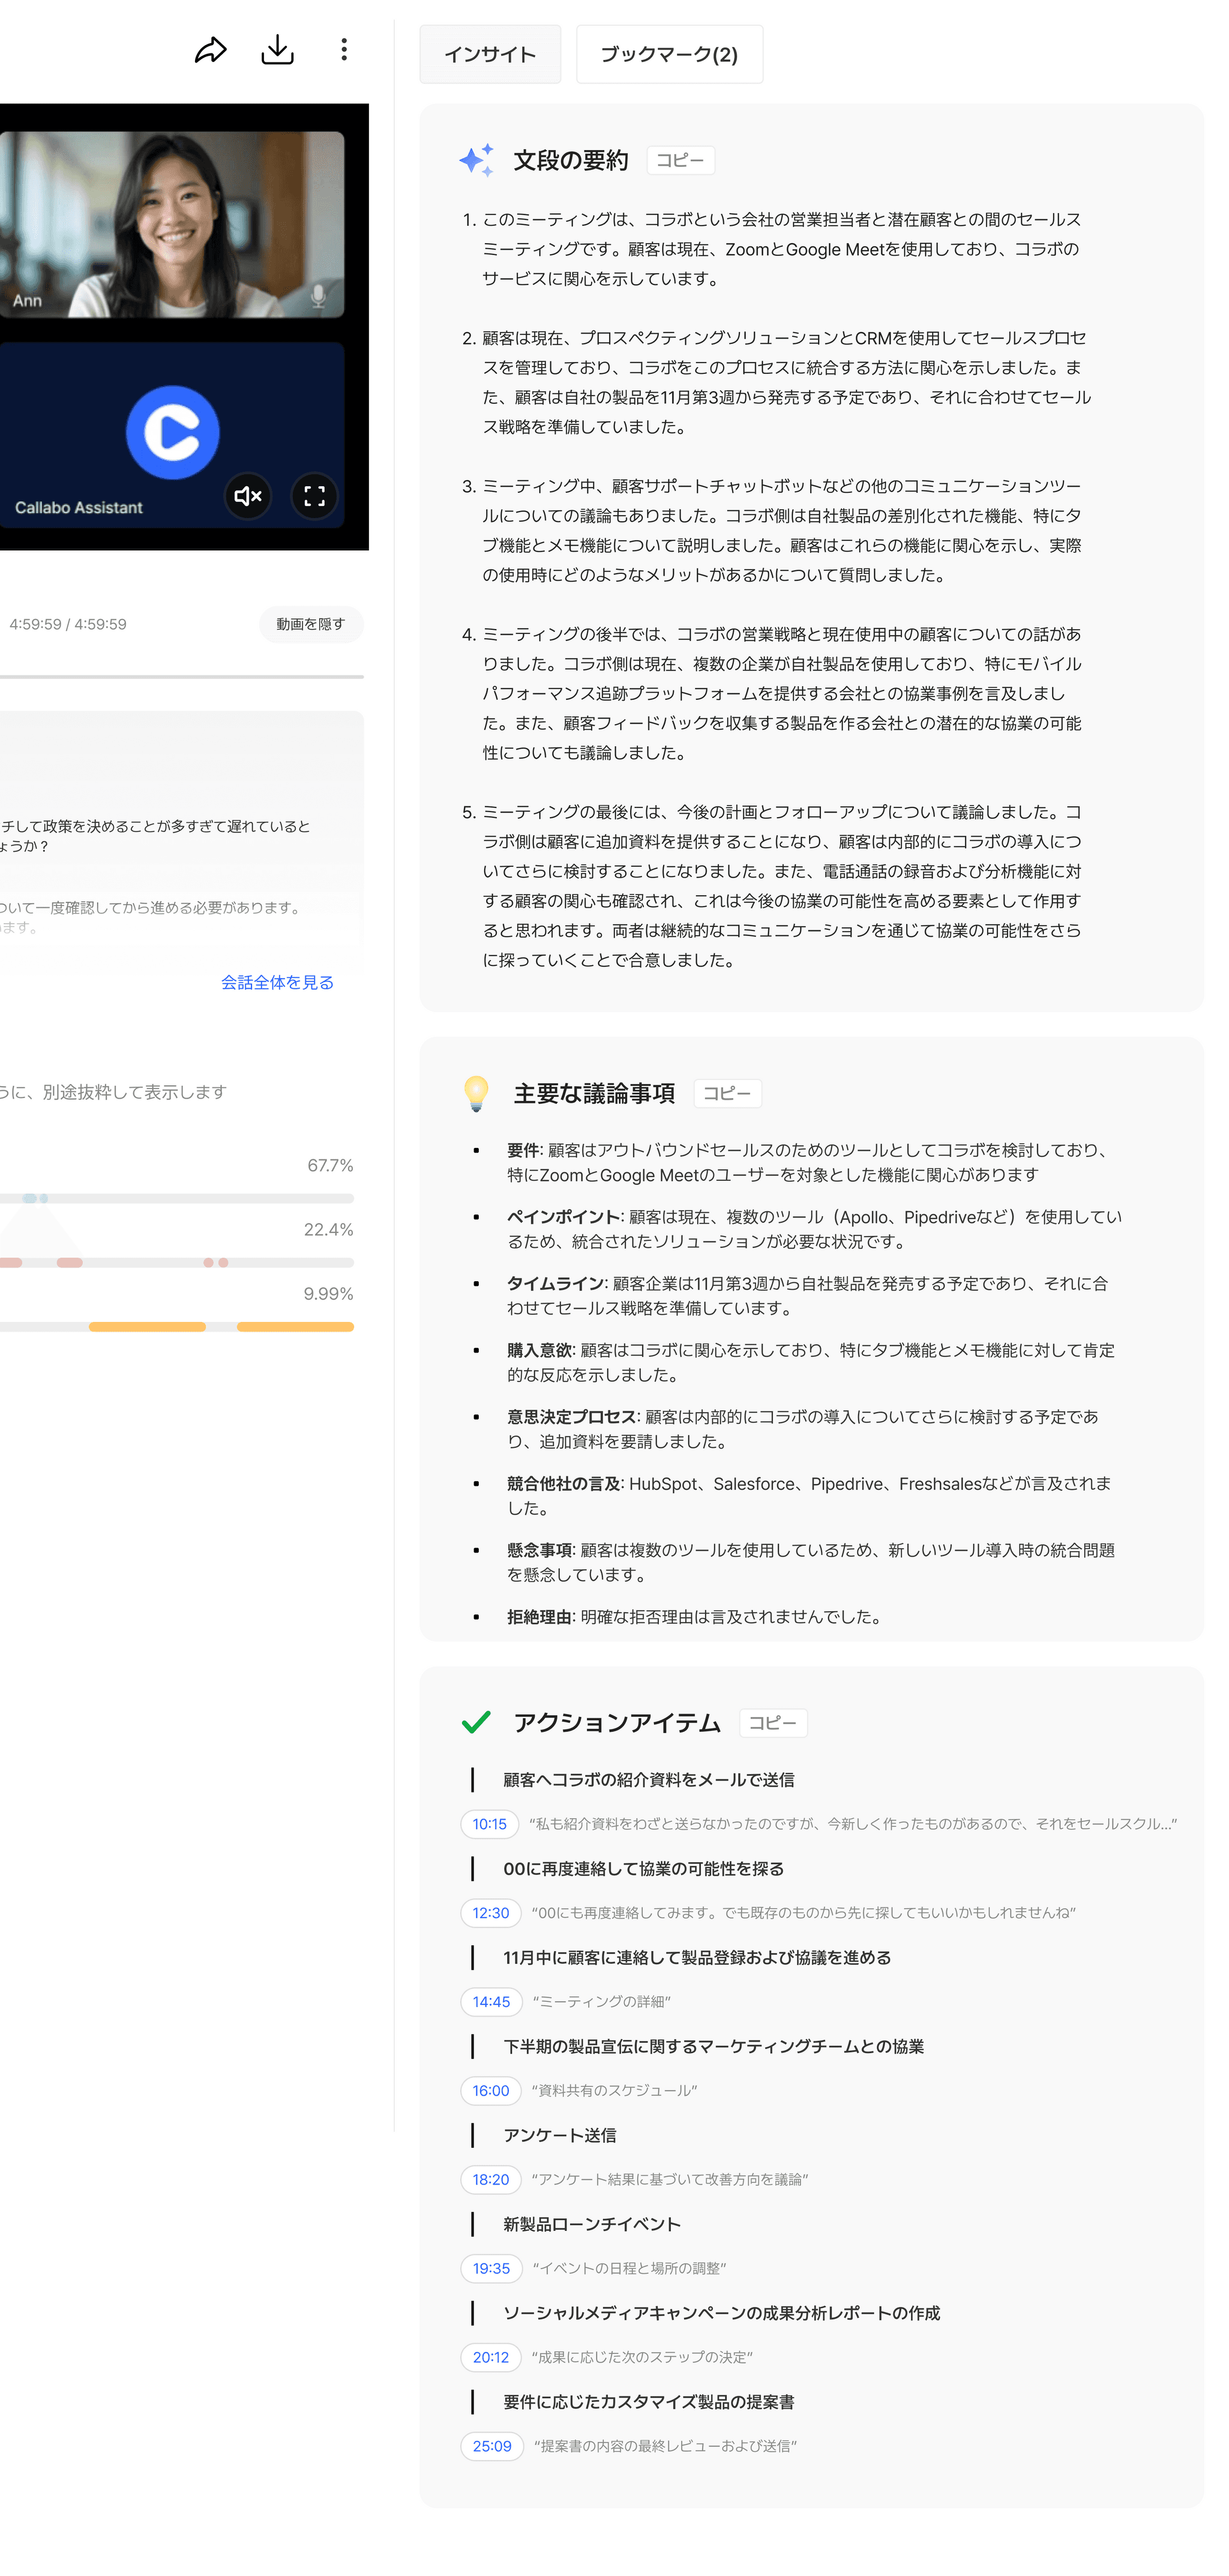The width and height of the screenshot is (1229, 2576).
Task: Click Ann's video thumbnail
Action: [172, 224]
